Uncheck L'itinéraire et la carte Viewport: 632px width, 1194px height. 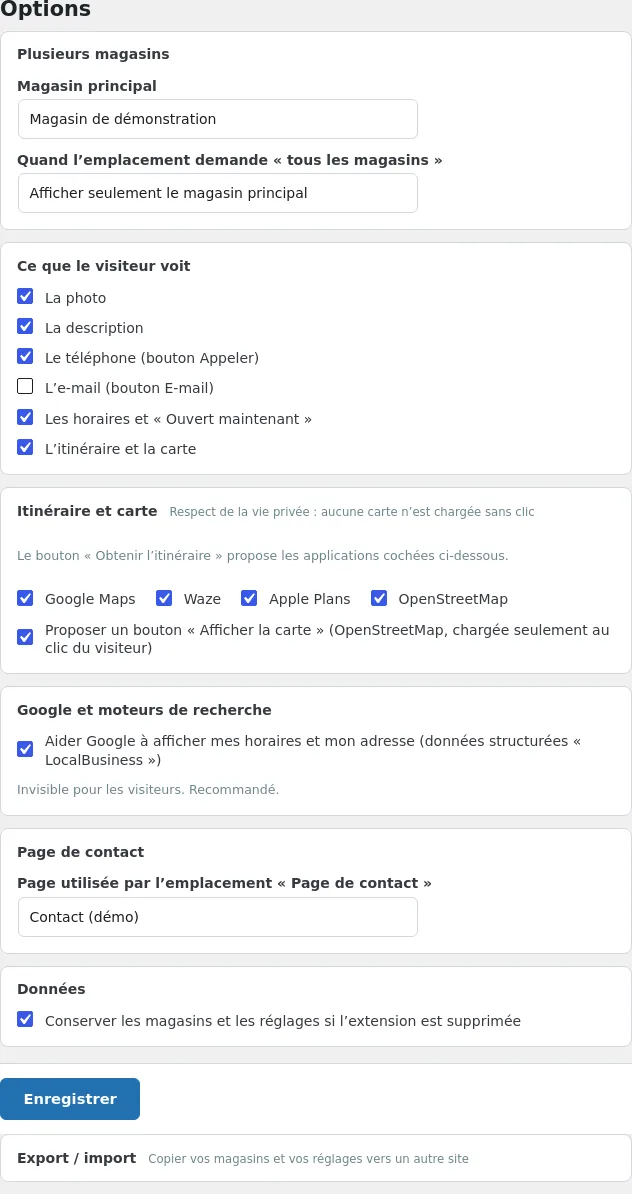(25, 447)
